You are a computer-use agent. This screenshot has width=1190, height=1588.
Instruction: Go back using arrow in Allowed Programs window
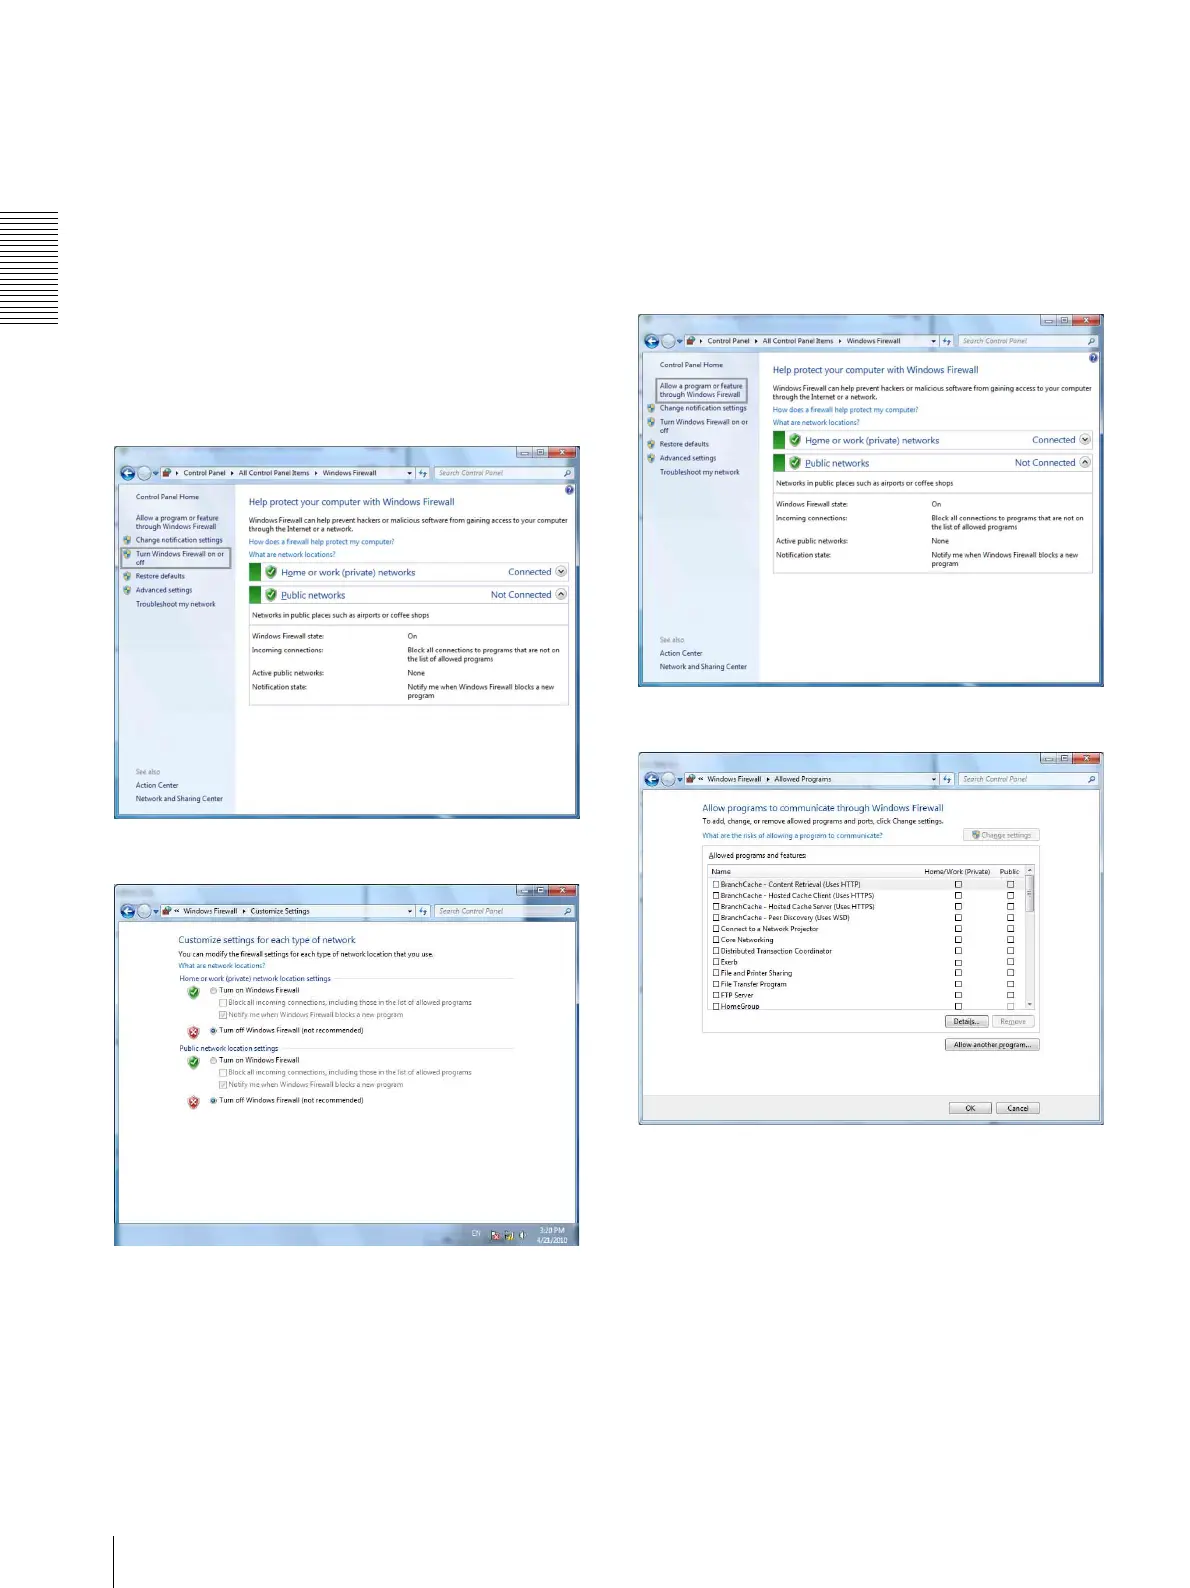pos(652,779)
